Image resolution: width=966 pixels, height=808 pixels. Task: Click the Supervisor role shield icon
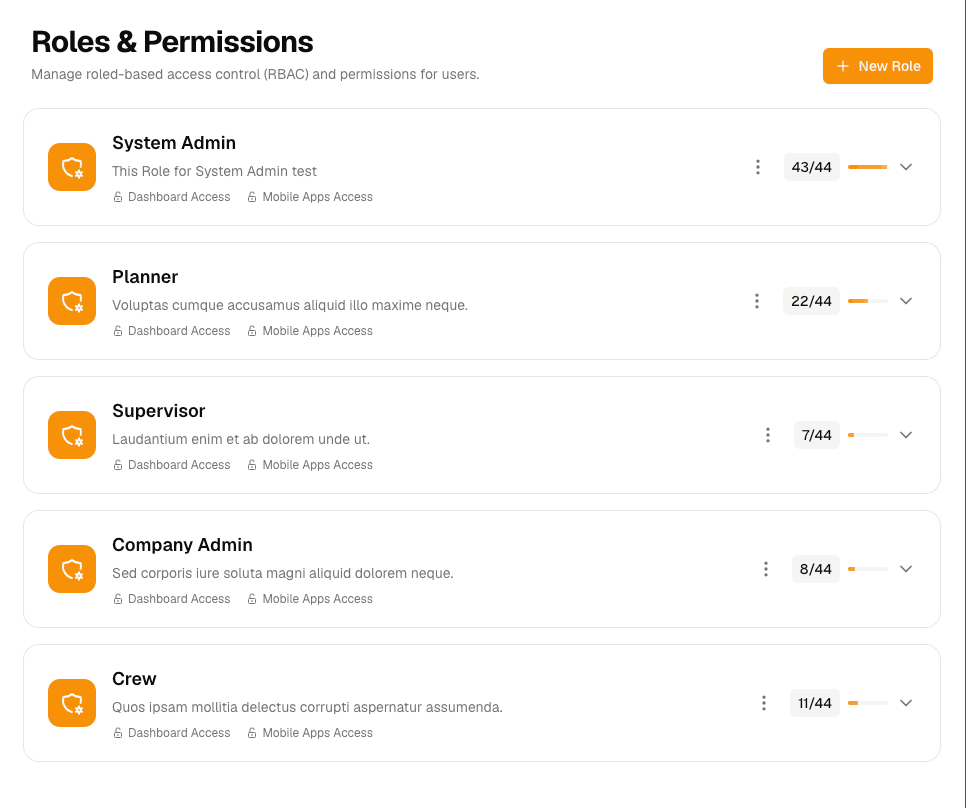[72, 435]
